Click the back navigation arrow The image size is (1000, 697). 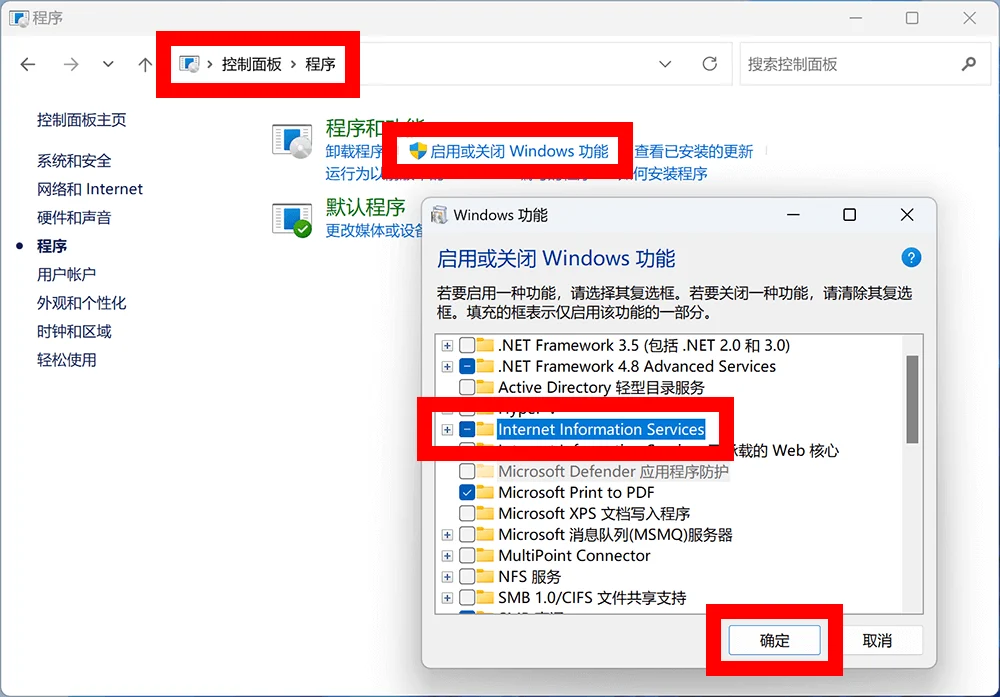tap(28, 64)
